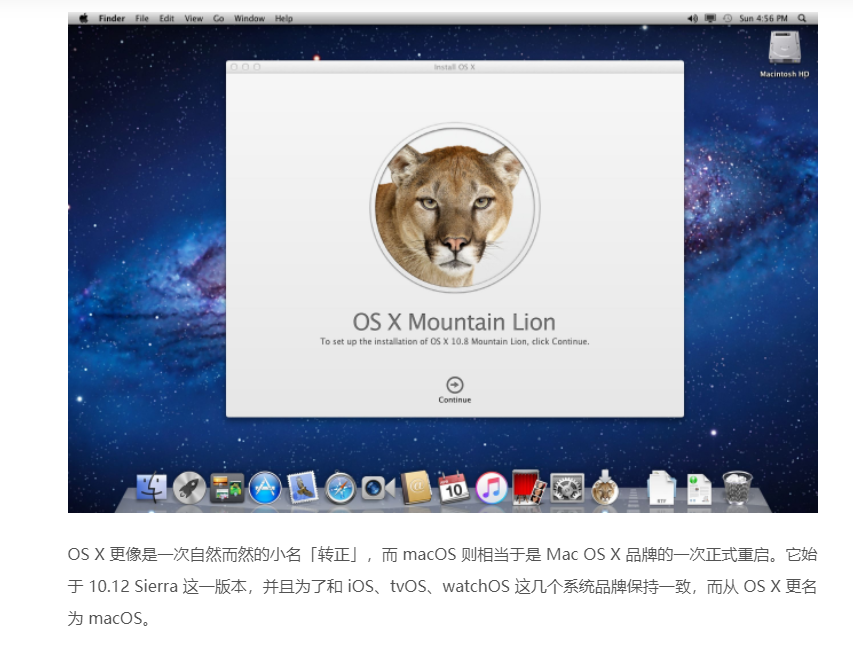Open volume control in menu bar
The image size is (853, 649).
tap(692, 18)
